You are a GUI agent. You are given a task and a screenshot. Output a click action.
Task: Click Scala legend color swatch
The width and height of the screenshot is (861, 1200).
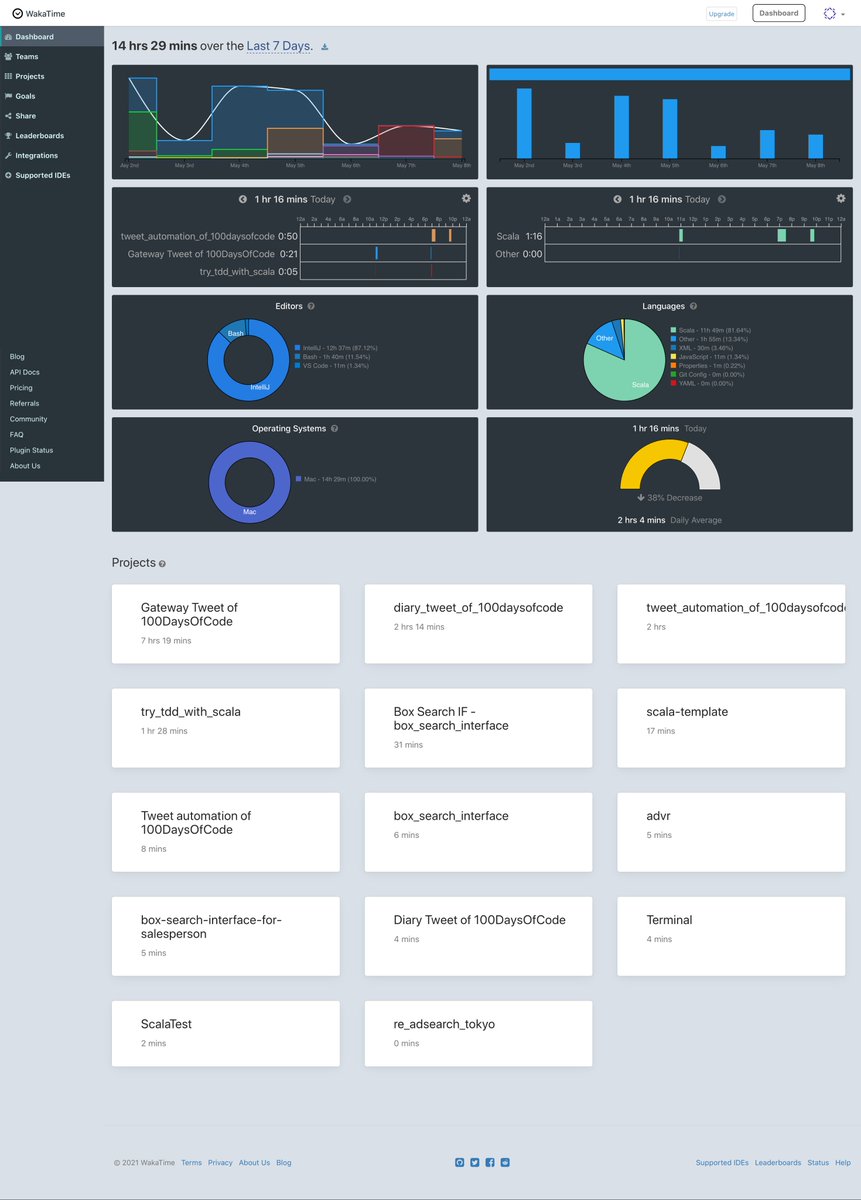674,330
